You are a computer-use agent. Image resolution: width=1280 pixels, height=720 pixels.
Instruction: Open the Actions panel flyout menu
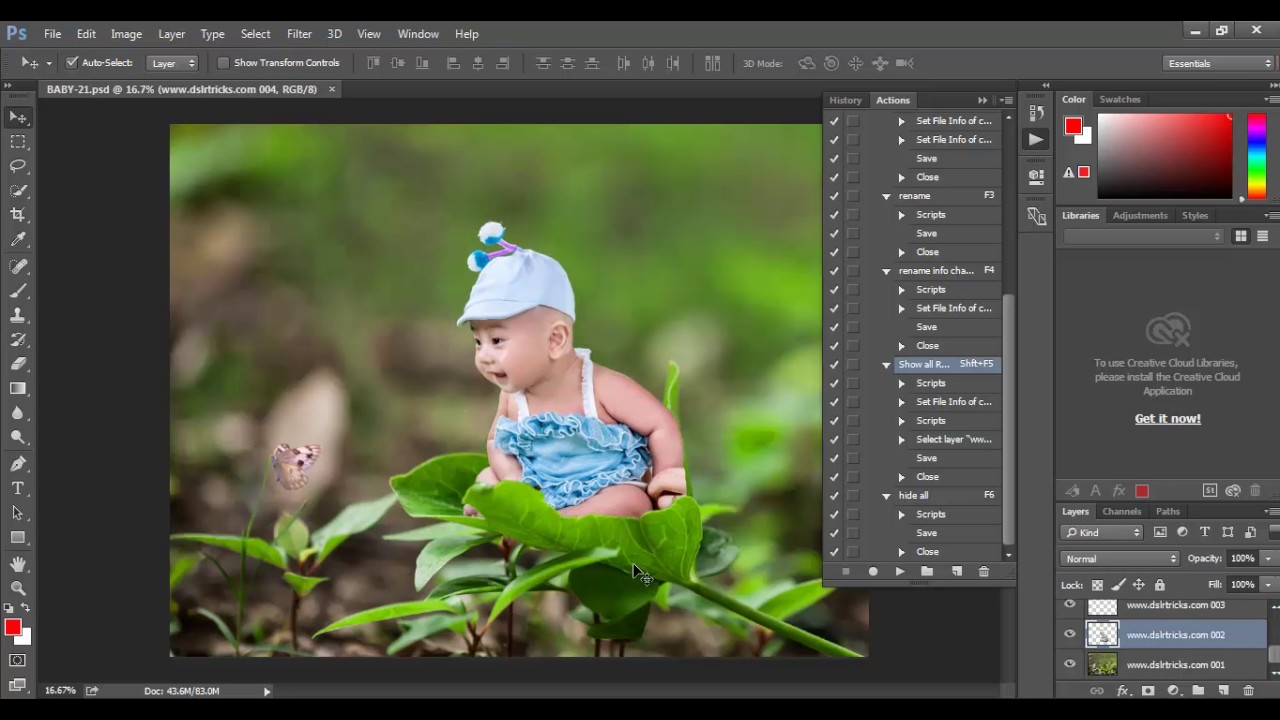click(x=1007, y=100)
